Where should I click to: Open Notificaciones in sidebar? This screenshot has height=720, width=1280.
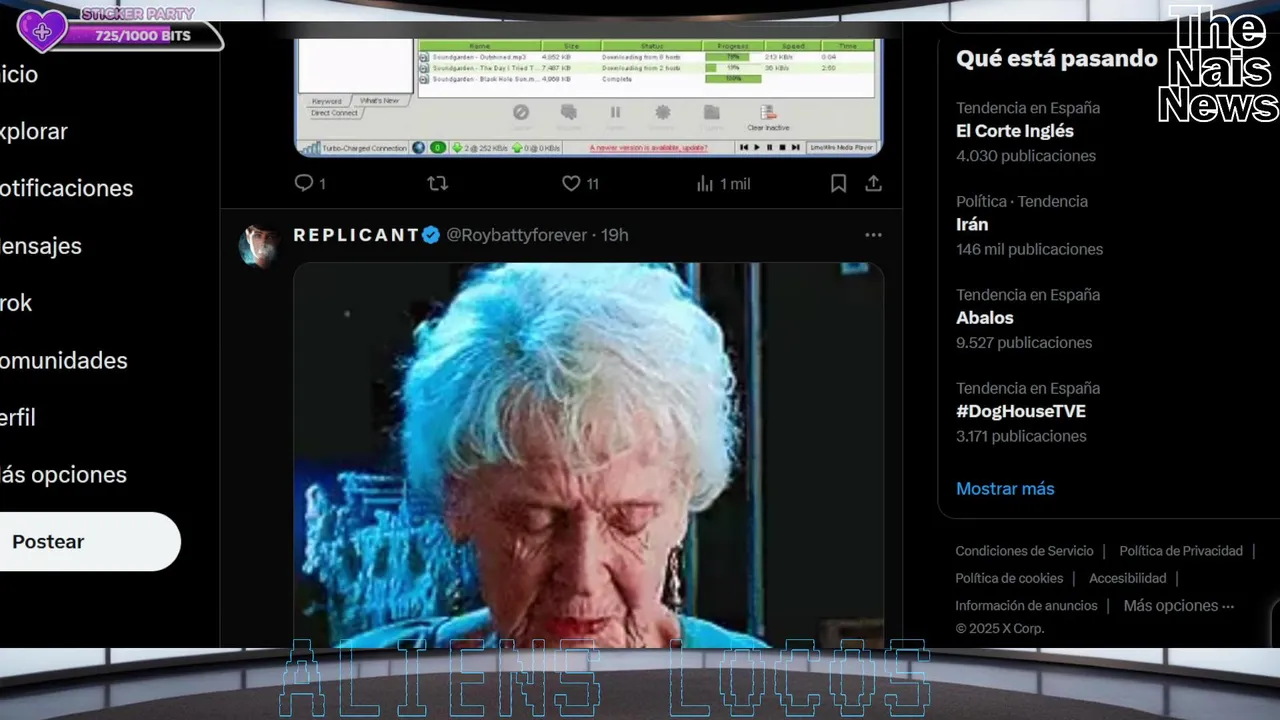tap(66, 188)
